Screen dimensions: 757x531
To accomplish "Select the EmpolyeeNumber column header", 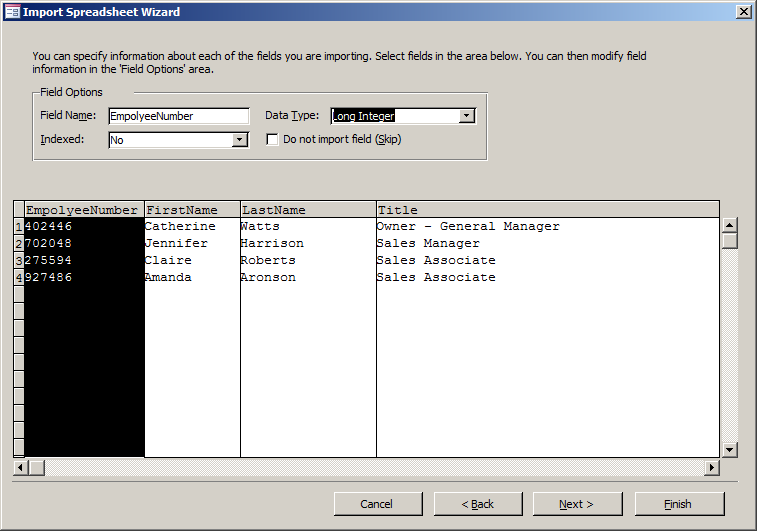I will (84, 210).
